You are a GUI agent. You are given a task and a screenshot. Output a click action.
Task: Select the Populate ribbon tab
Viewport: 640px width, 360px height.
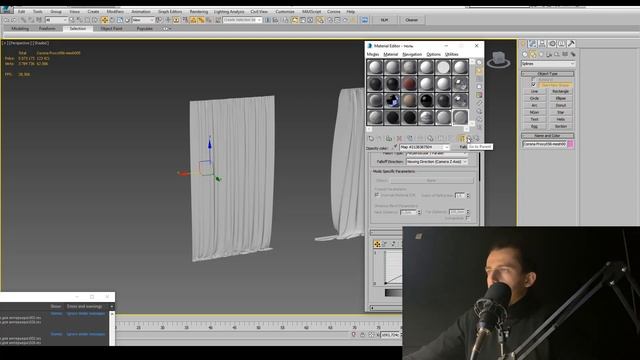[x=145, y=29]
